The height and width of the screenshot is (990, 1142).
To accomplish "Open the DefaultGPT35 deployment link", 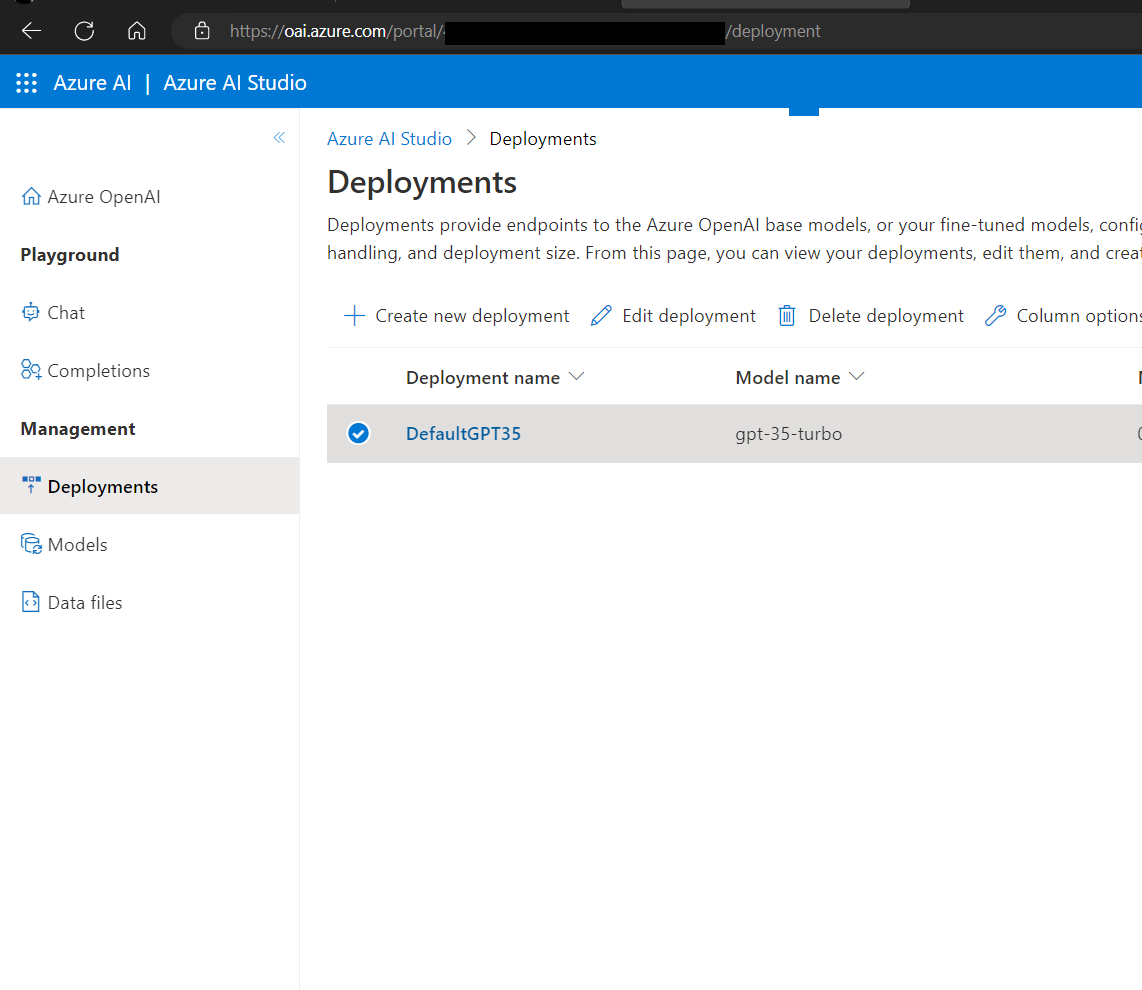I will tap(463, 434).
